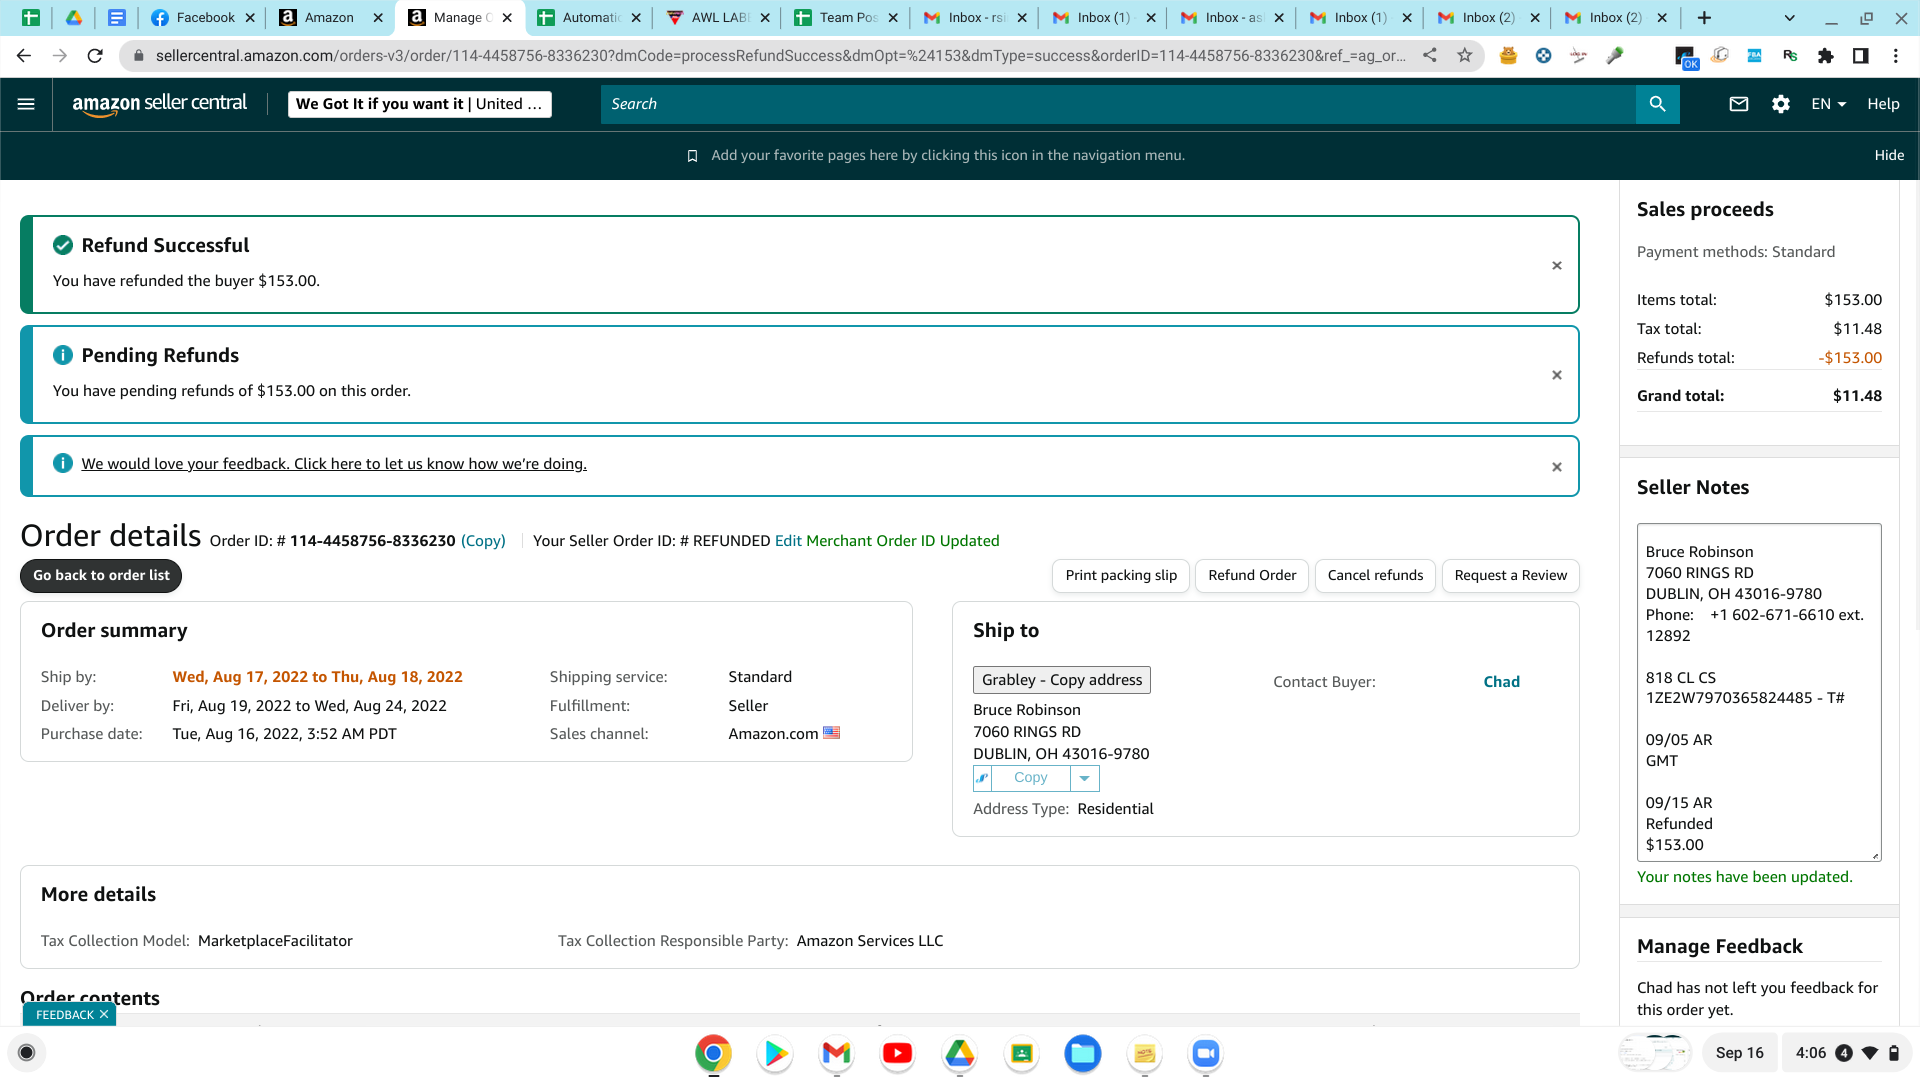Expand the Copy address dropdown arrow
This screenshot has width=1920, height=1080.
point(1084,778)
